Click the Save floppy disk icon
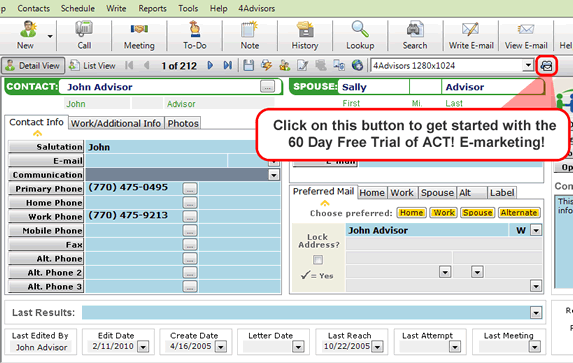 tap(249, 65)
